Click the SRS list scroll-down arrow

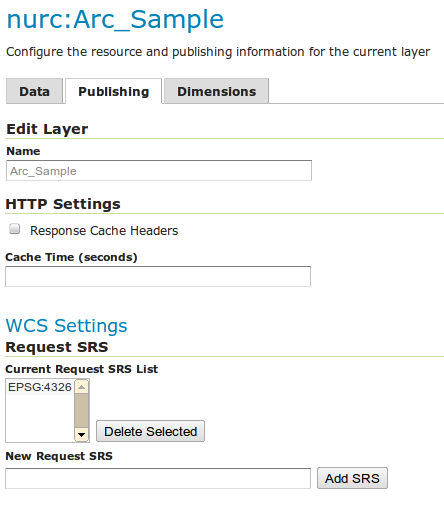point(81,435)
